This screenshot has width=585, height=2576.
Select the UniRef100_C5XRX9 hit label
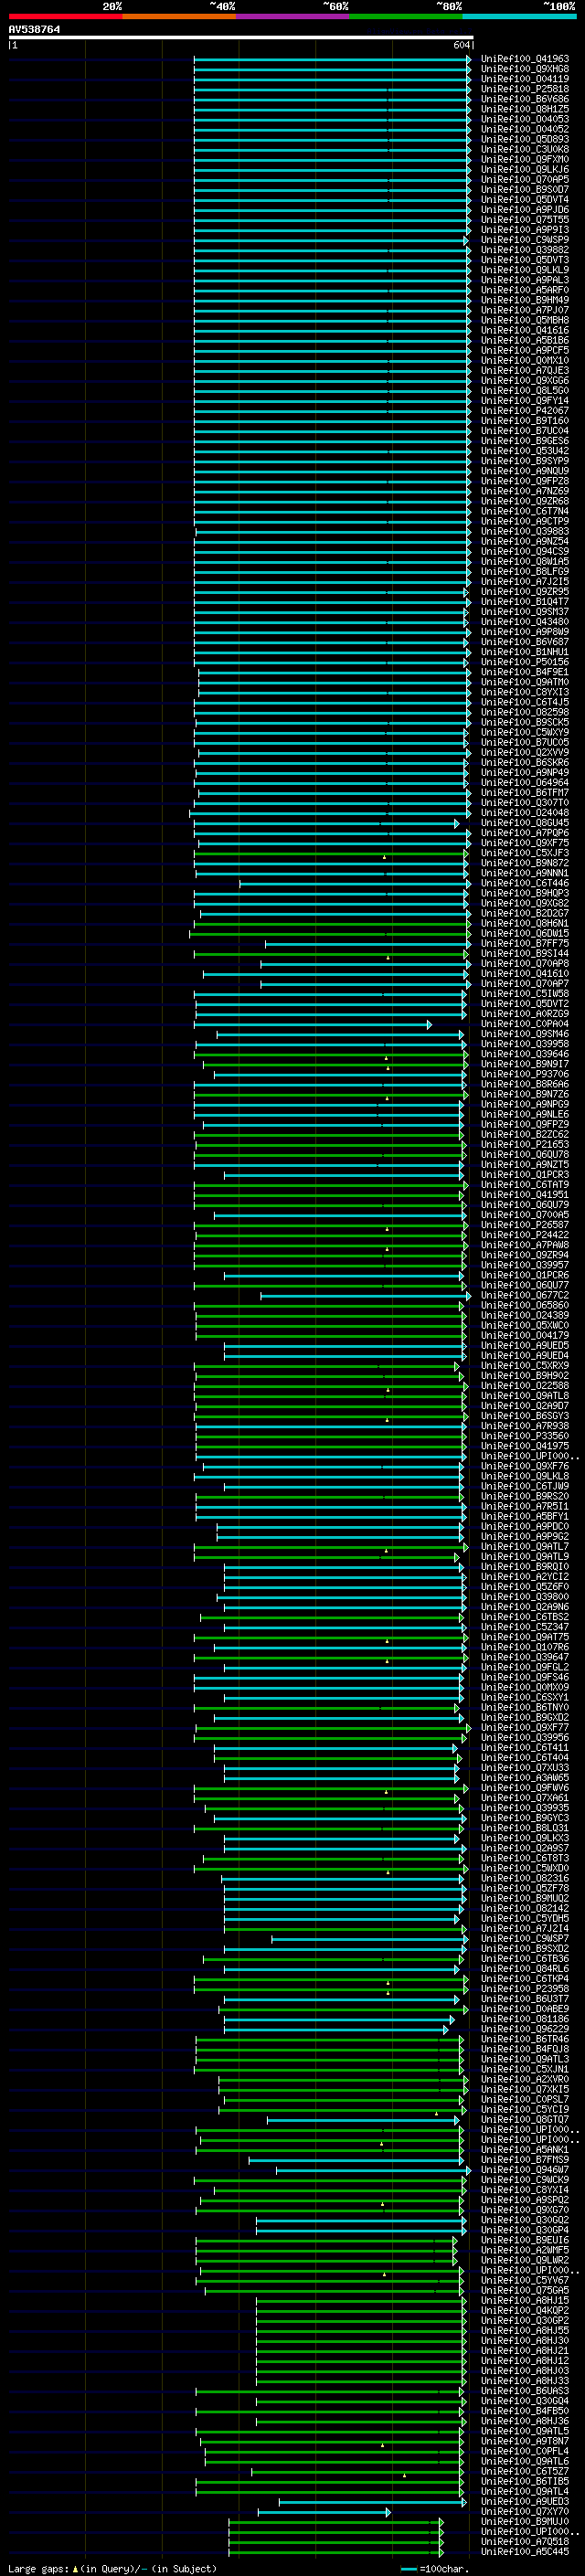click(x=525, y=1366)
